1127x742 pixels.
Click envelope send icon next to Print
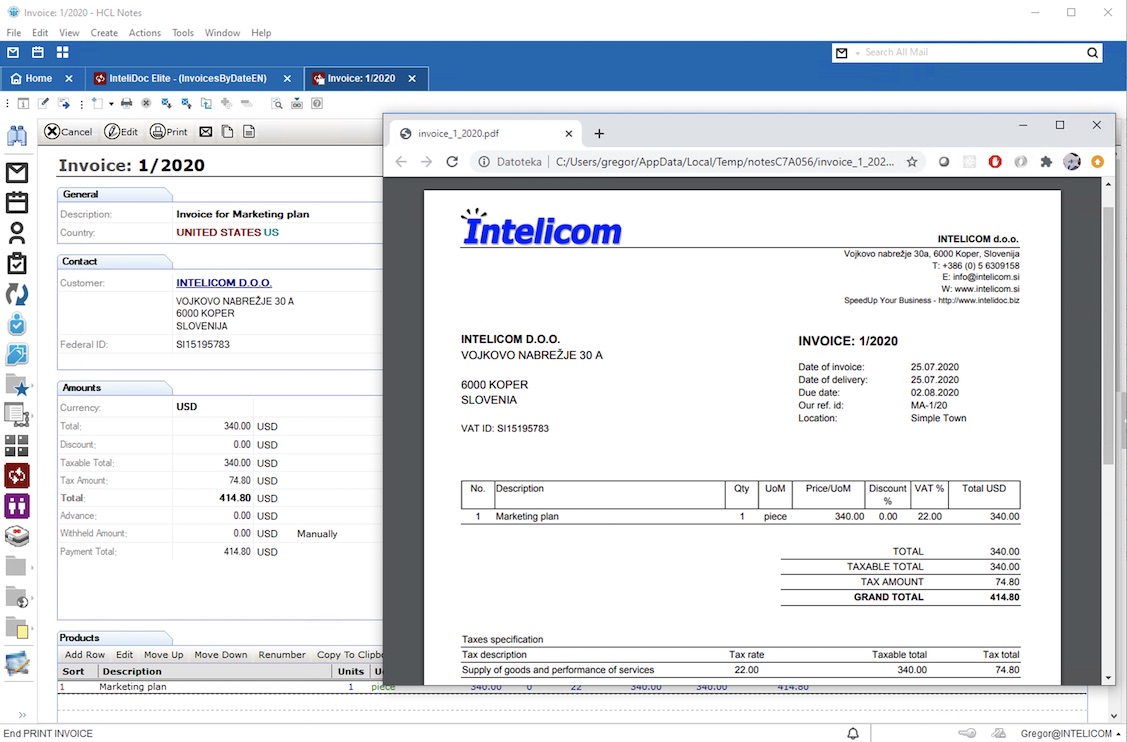pyautogui.click(x=206, y=132)
